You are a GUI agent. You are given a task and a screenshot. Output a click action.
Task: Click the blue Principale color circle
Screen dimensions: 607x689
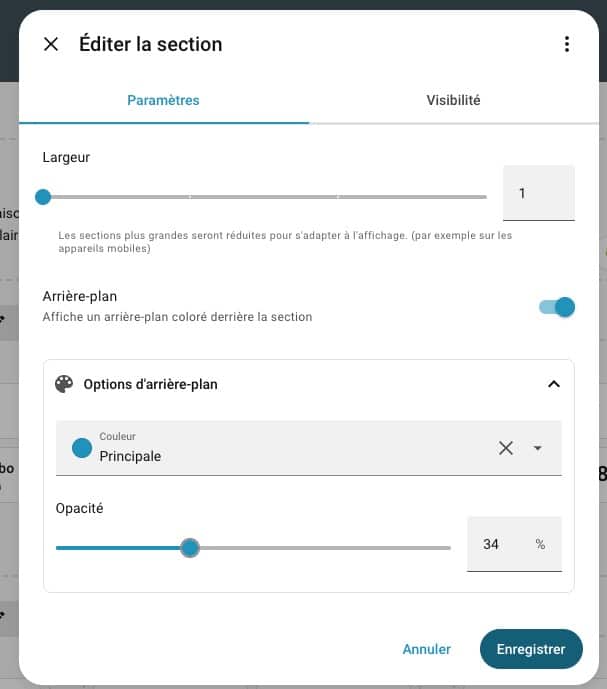[x=82, y=448]
